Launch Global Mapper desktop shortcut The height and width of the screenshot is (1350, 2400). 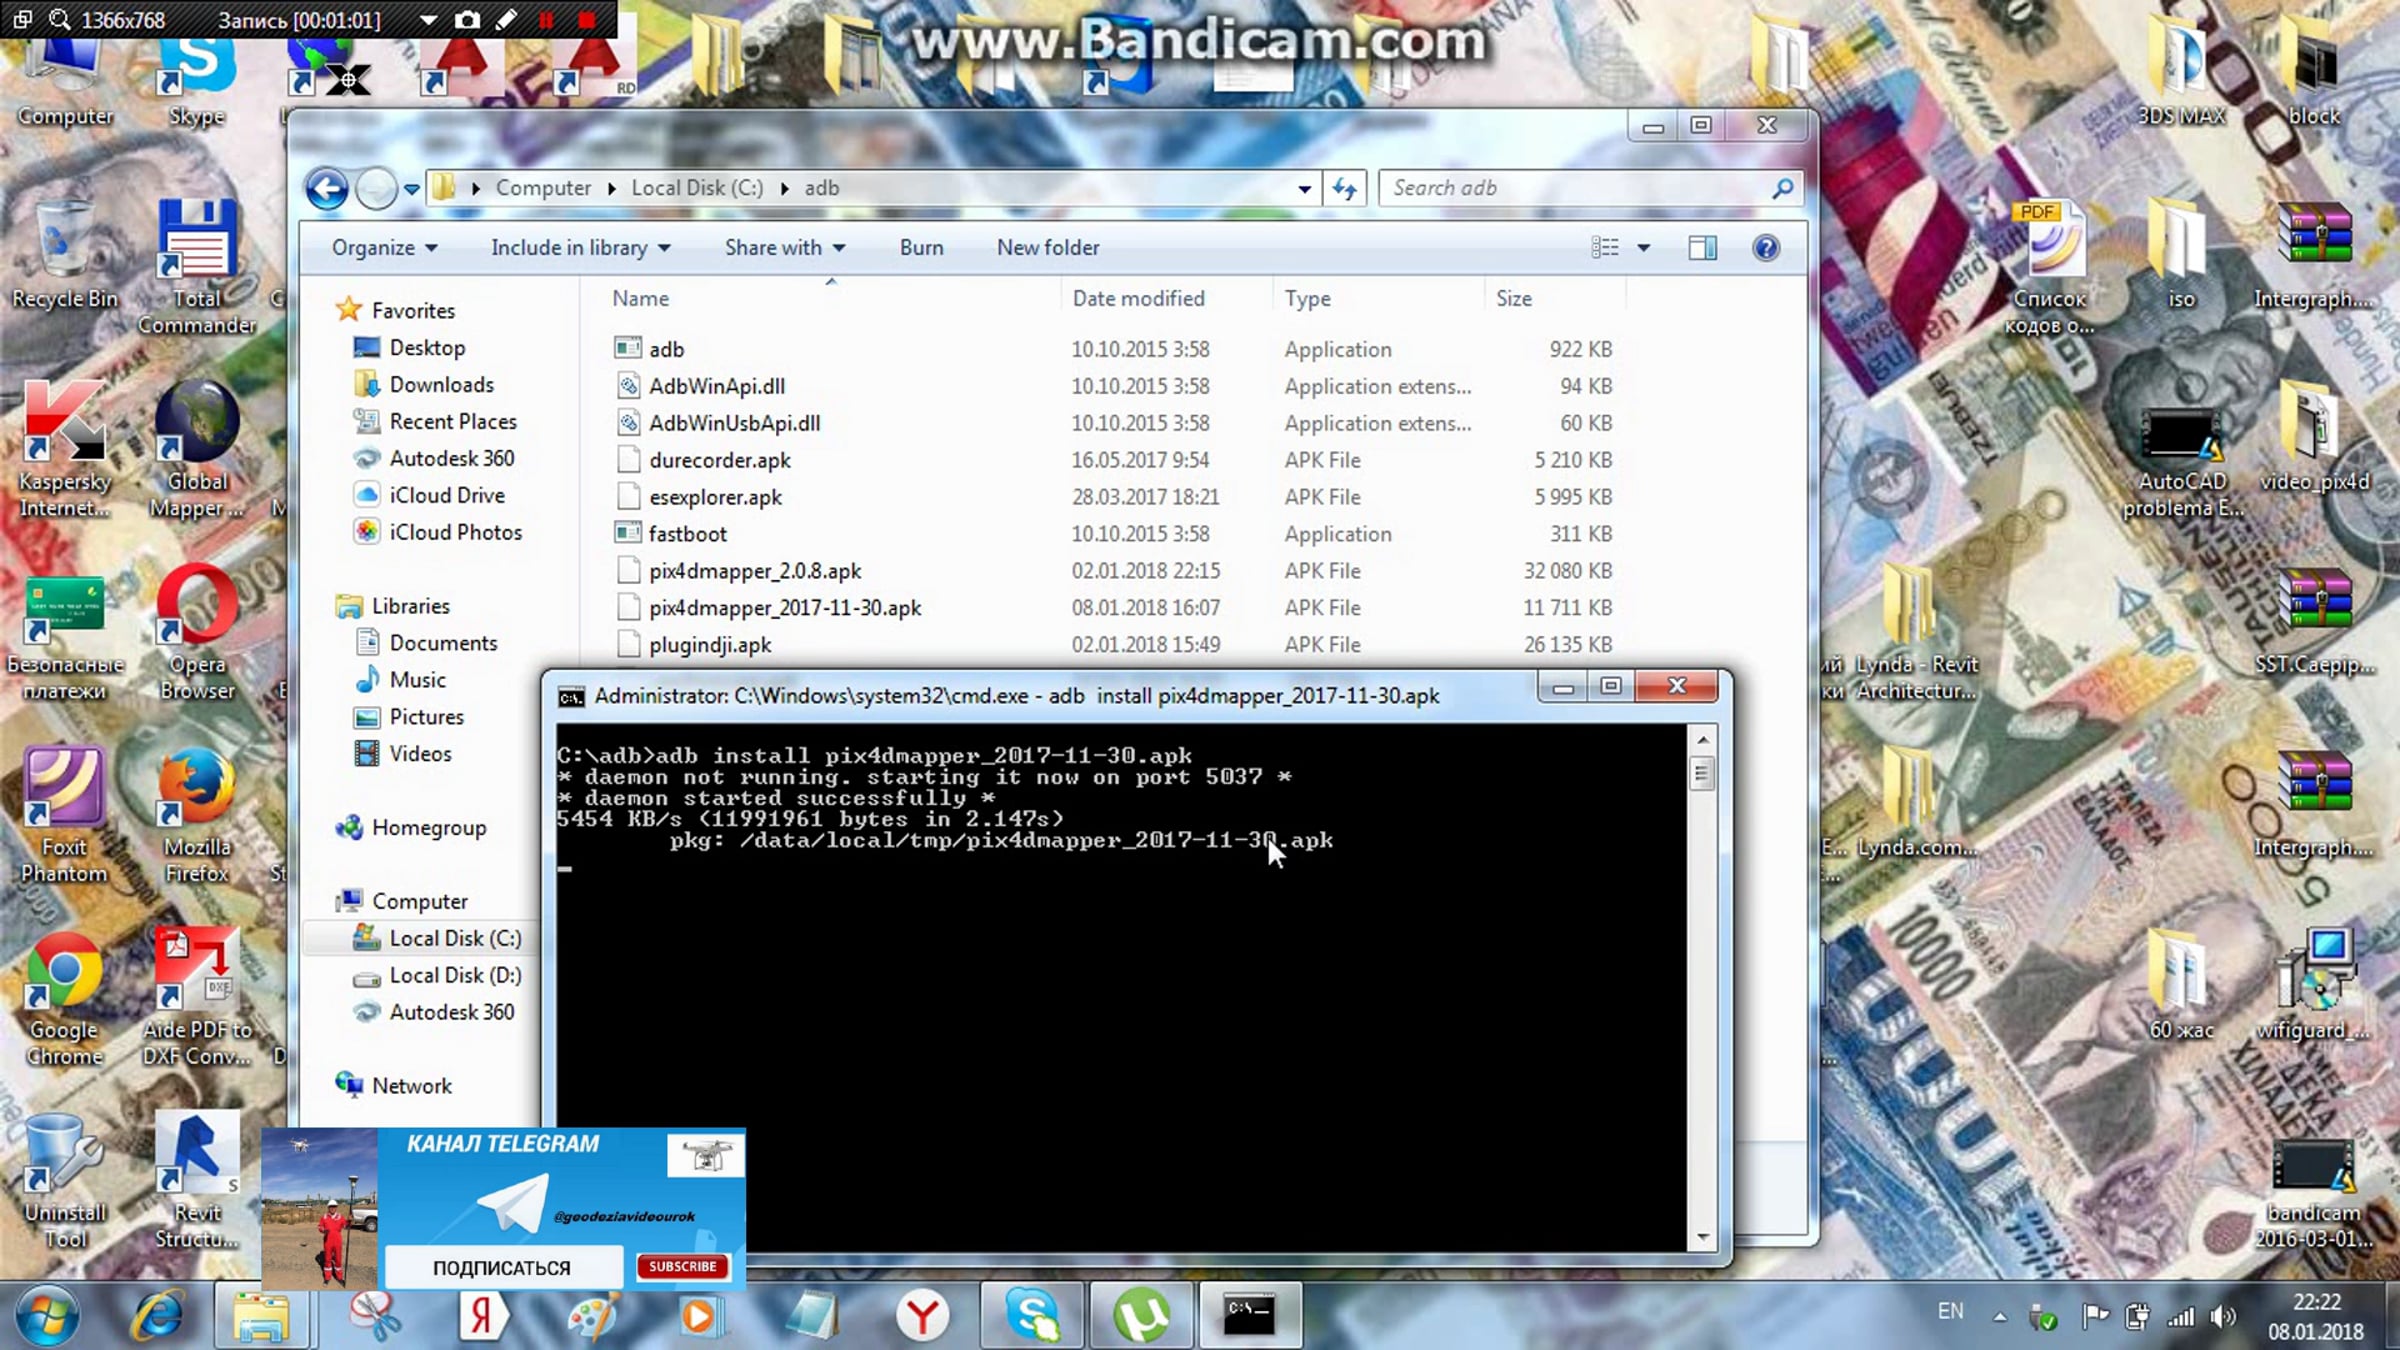pos(196,450)
